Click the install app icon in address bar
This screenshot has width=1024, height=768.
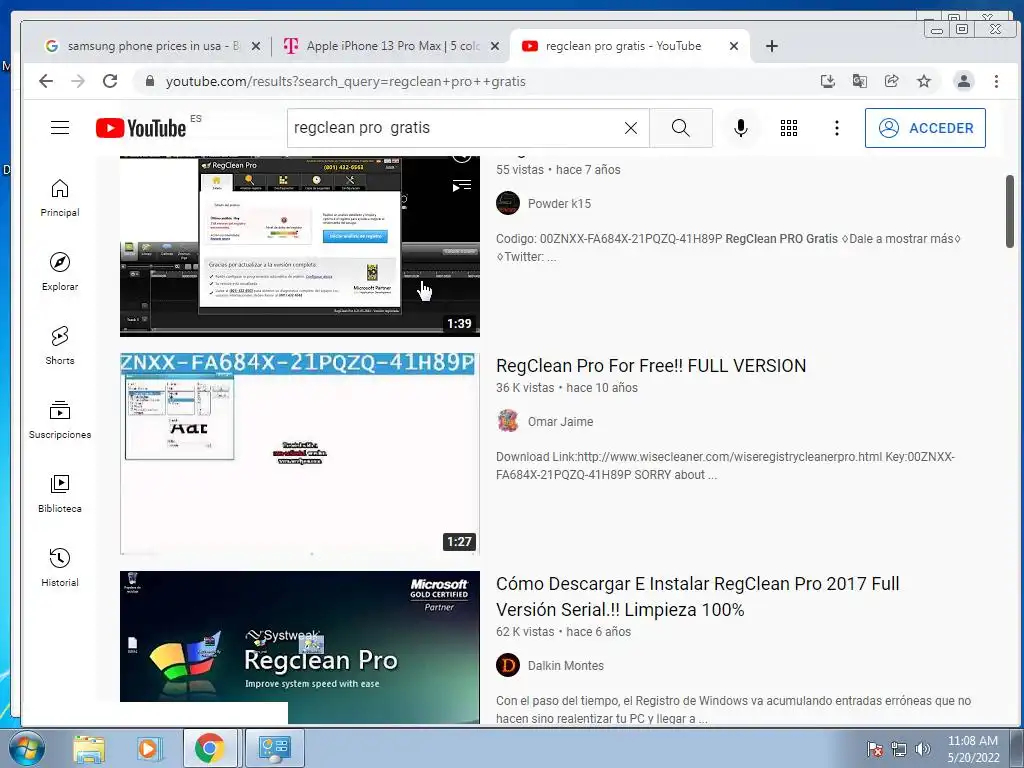pyautogui.click(x=827, y=81)
